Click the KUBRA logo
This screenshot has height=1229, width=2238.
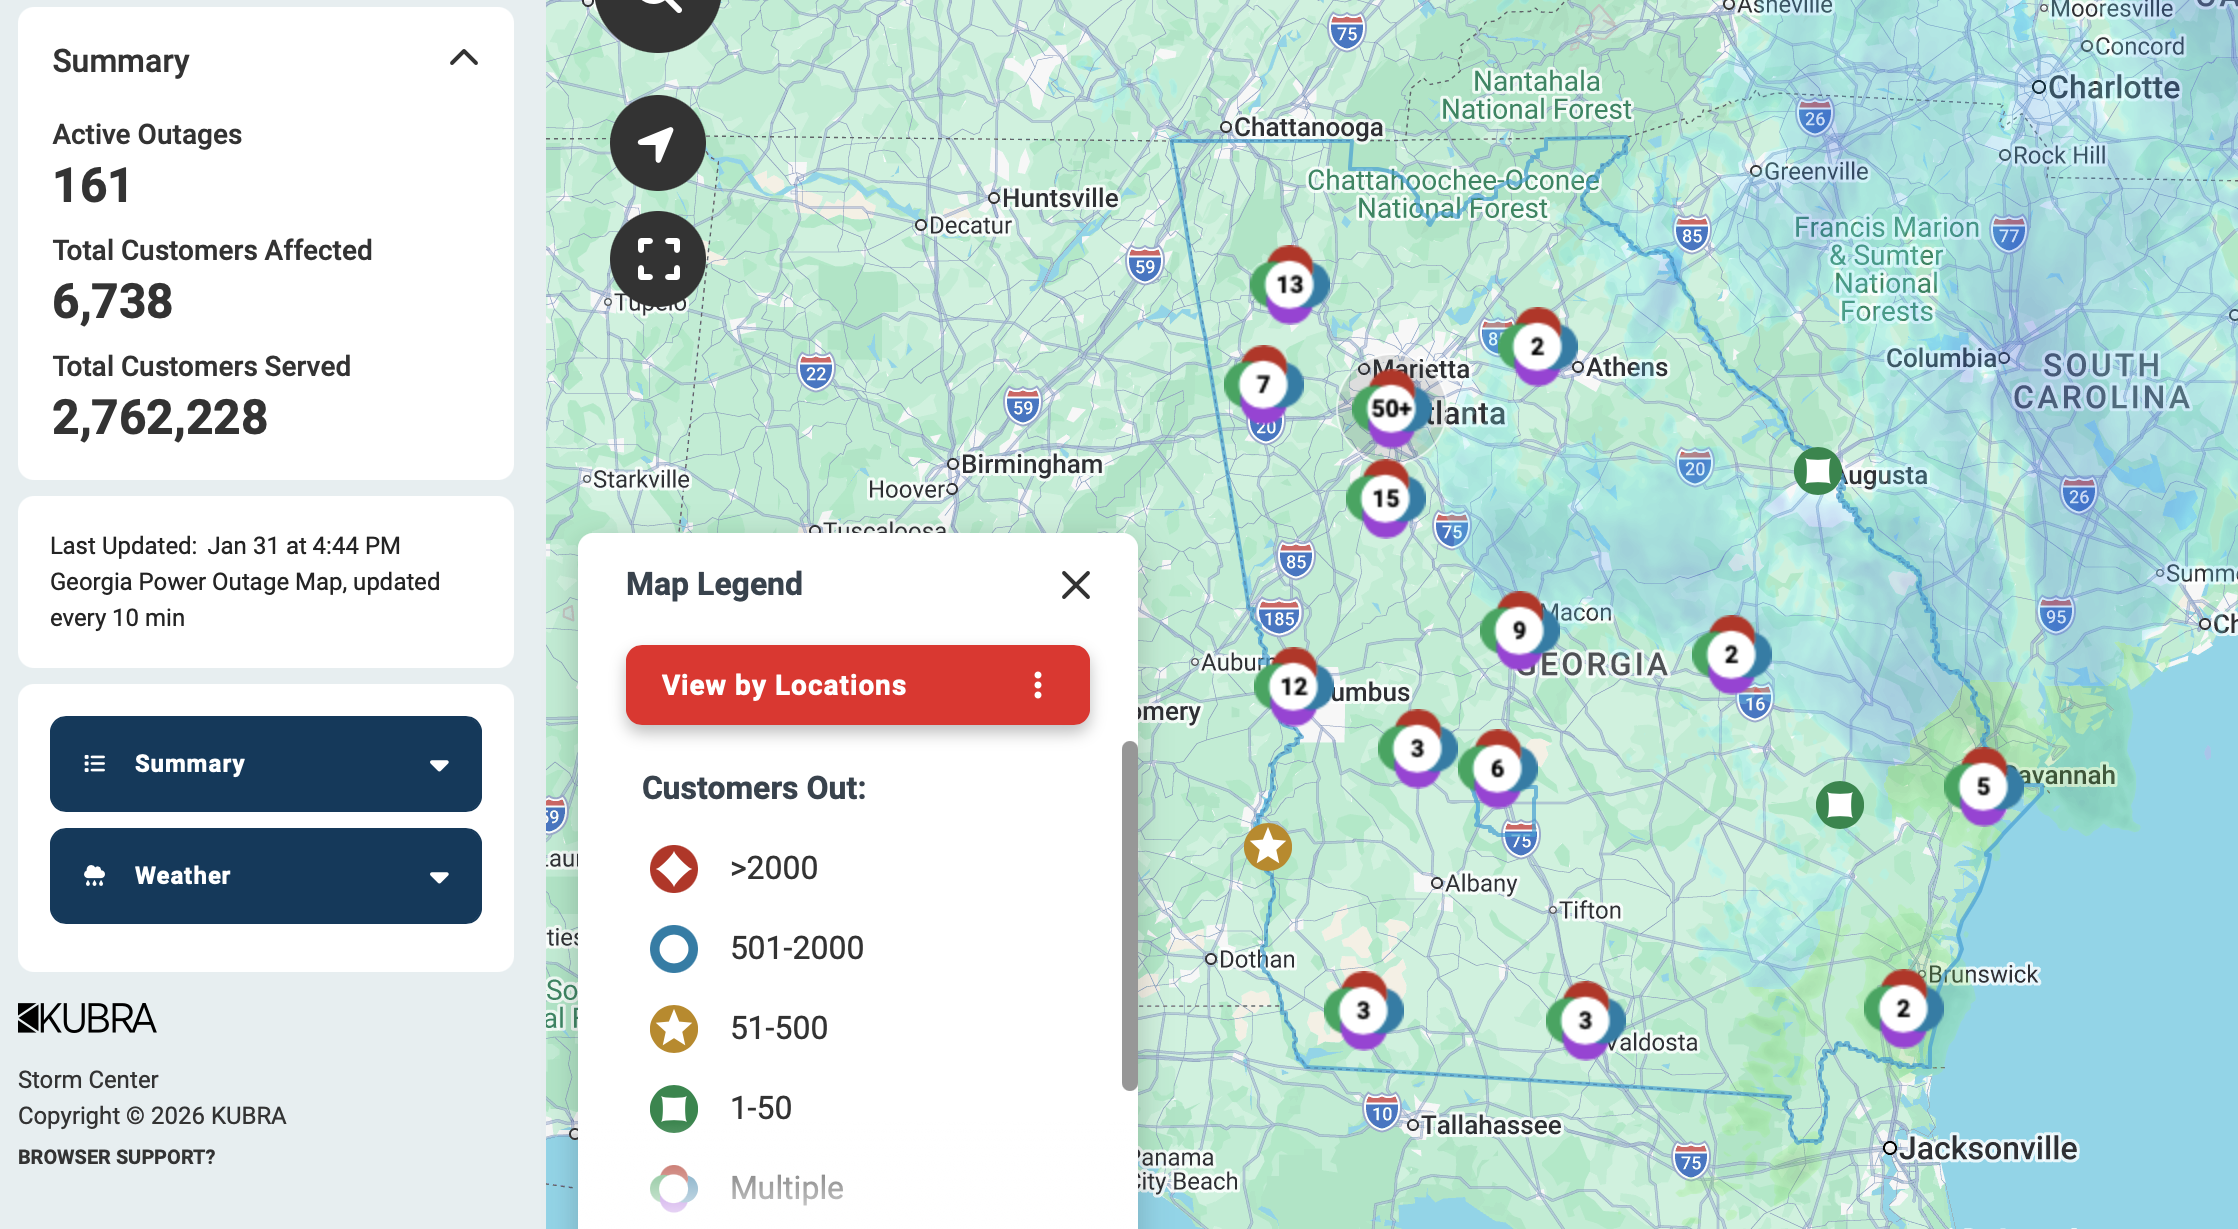pos(87,1019)
